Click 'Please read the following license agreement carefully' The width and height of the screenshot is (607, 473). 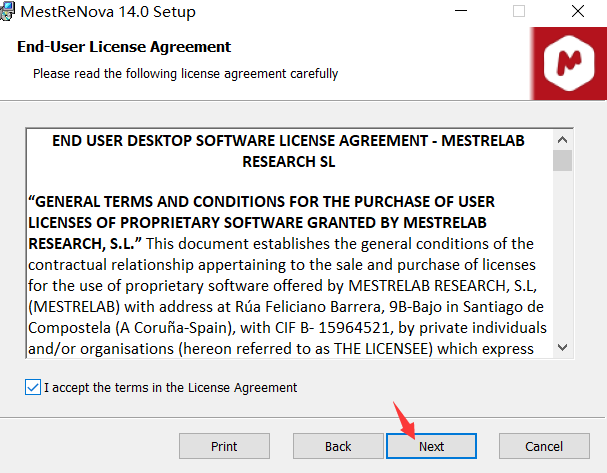coord(185,74)
